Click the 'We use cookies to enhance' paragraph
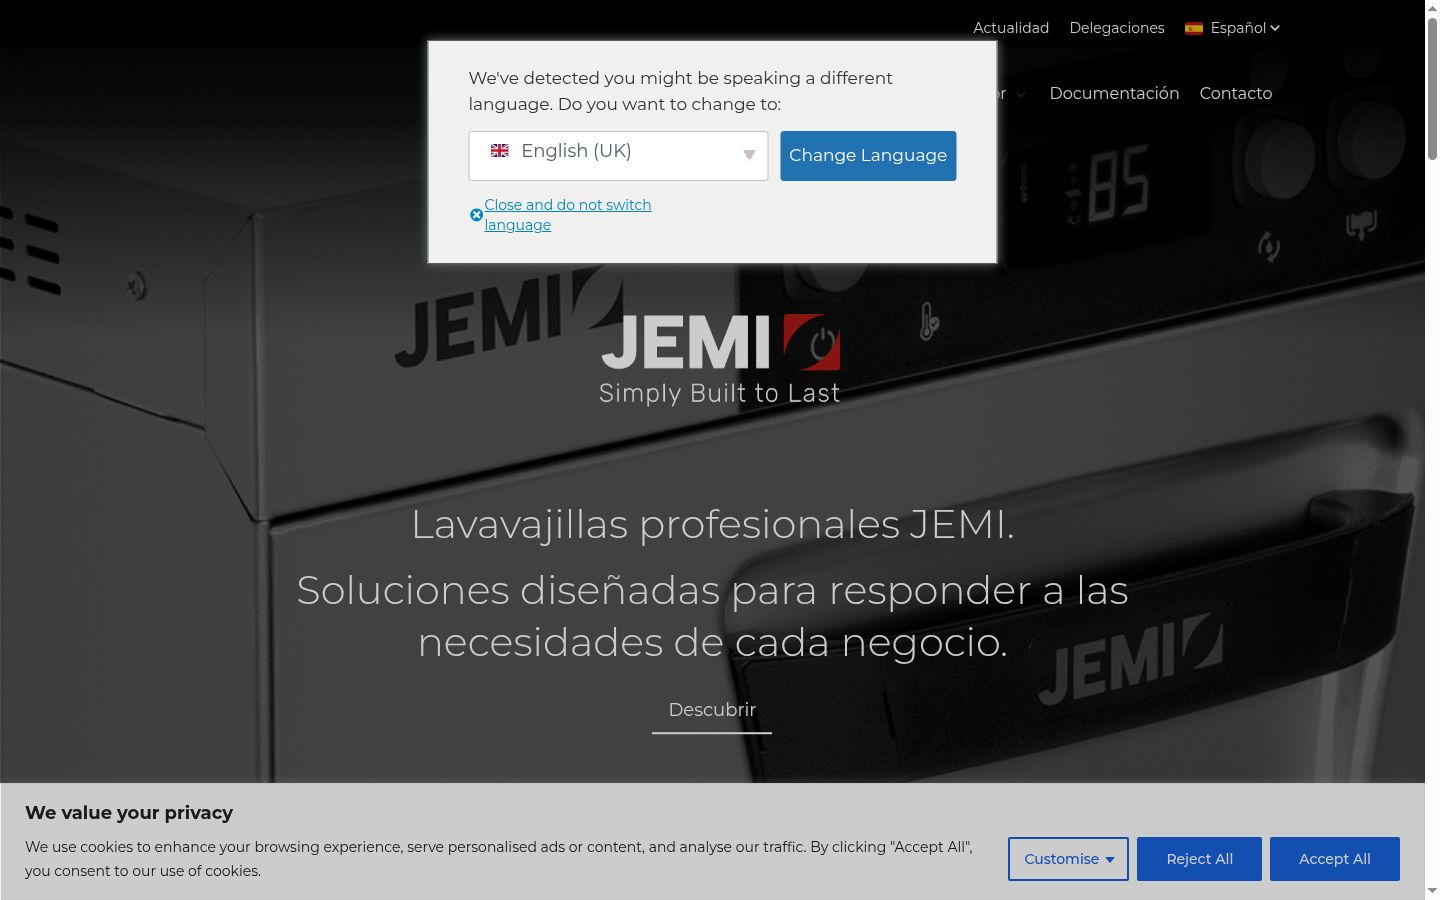 point(499,859)
